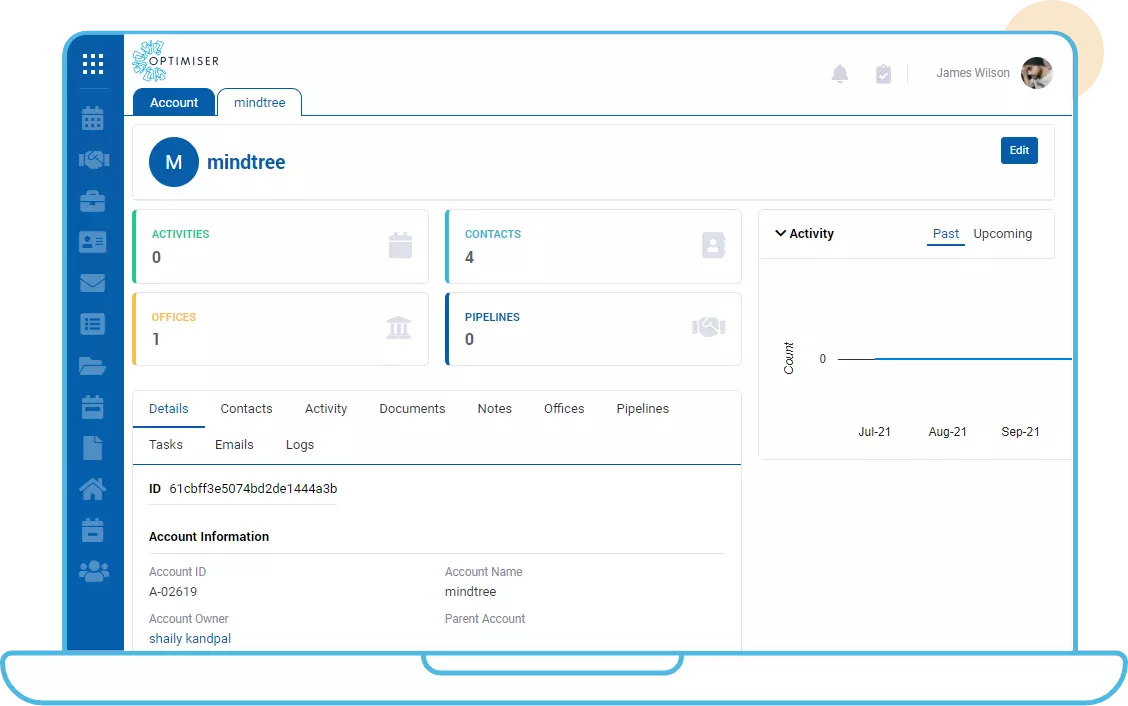Click the mindtree account title heading

(246, 162)
